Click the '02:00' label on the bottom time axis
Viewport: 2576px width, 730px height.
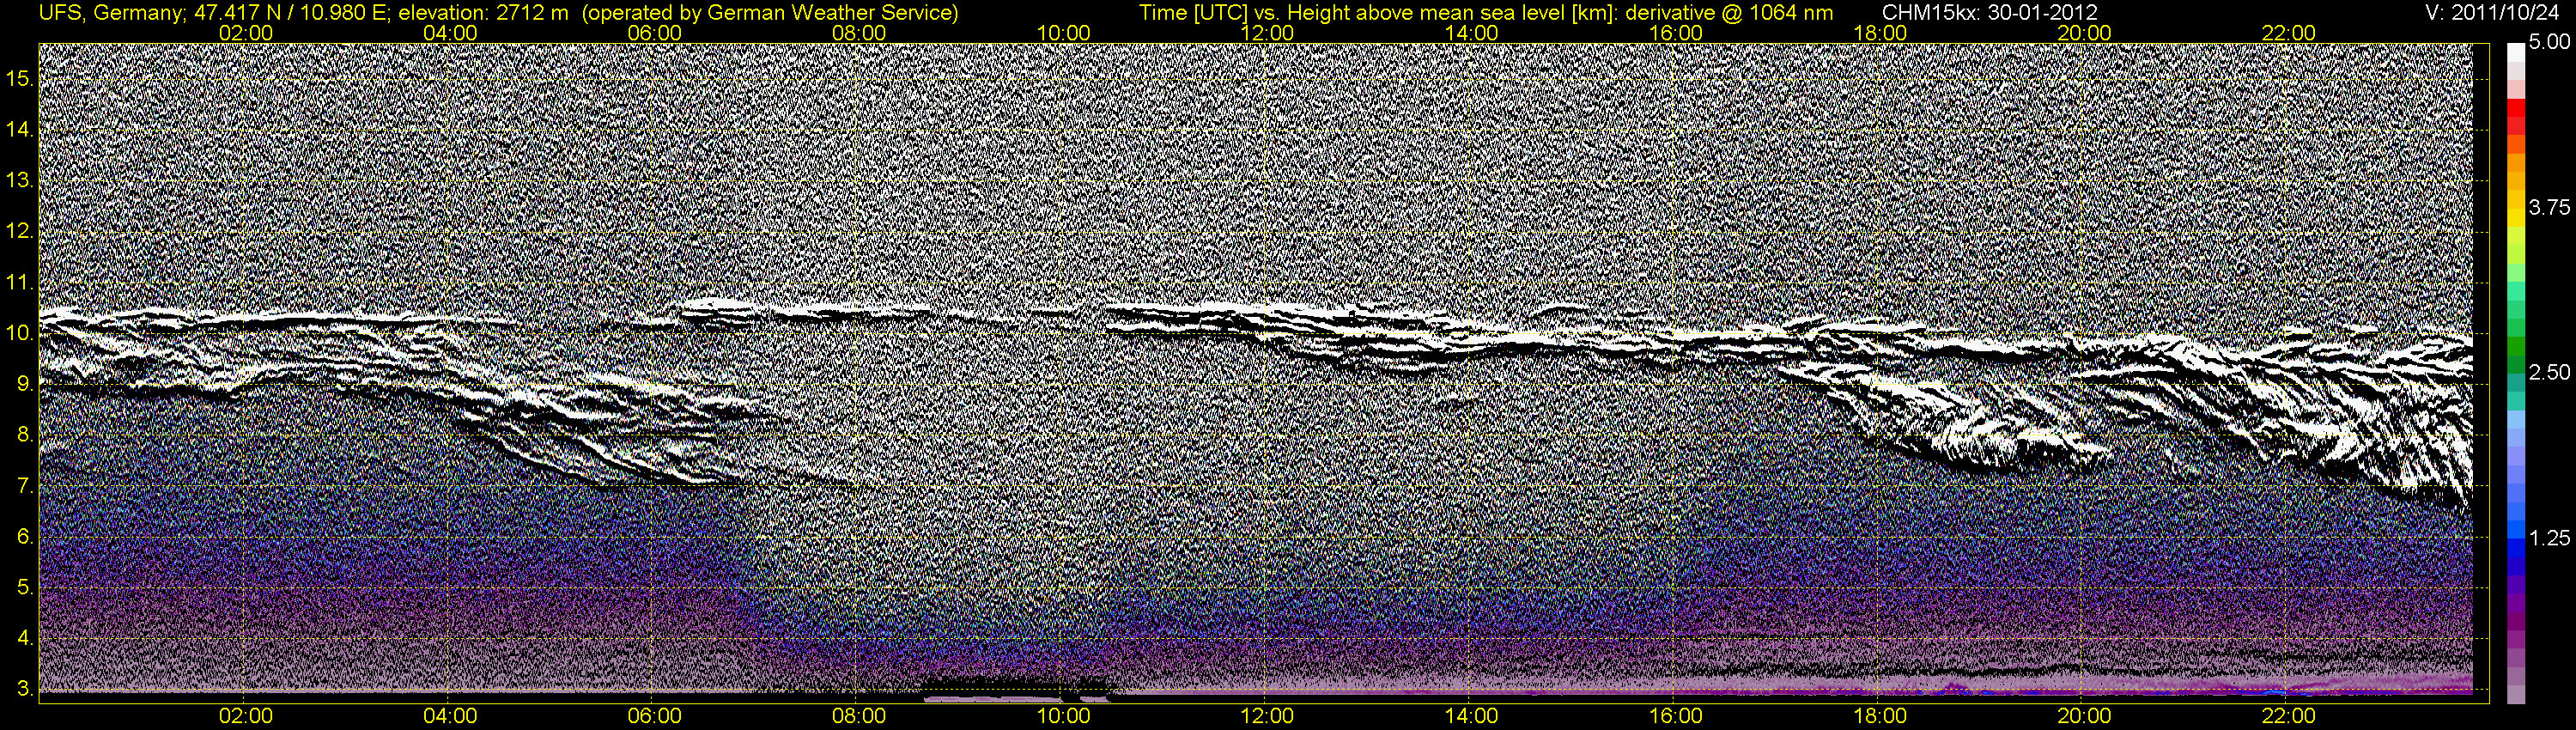[x=246, y=716]
